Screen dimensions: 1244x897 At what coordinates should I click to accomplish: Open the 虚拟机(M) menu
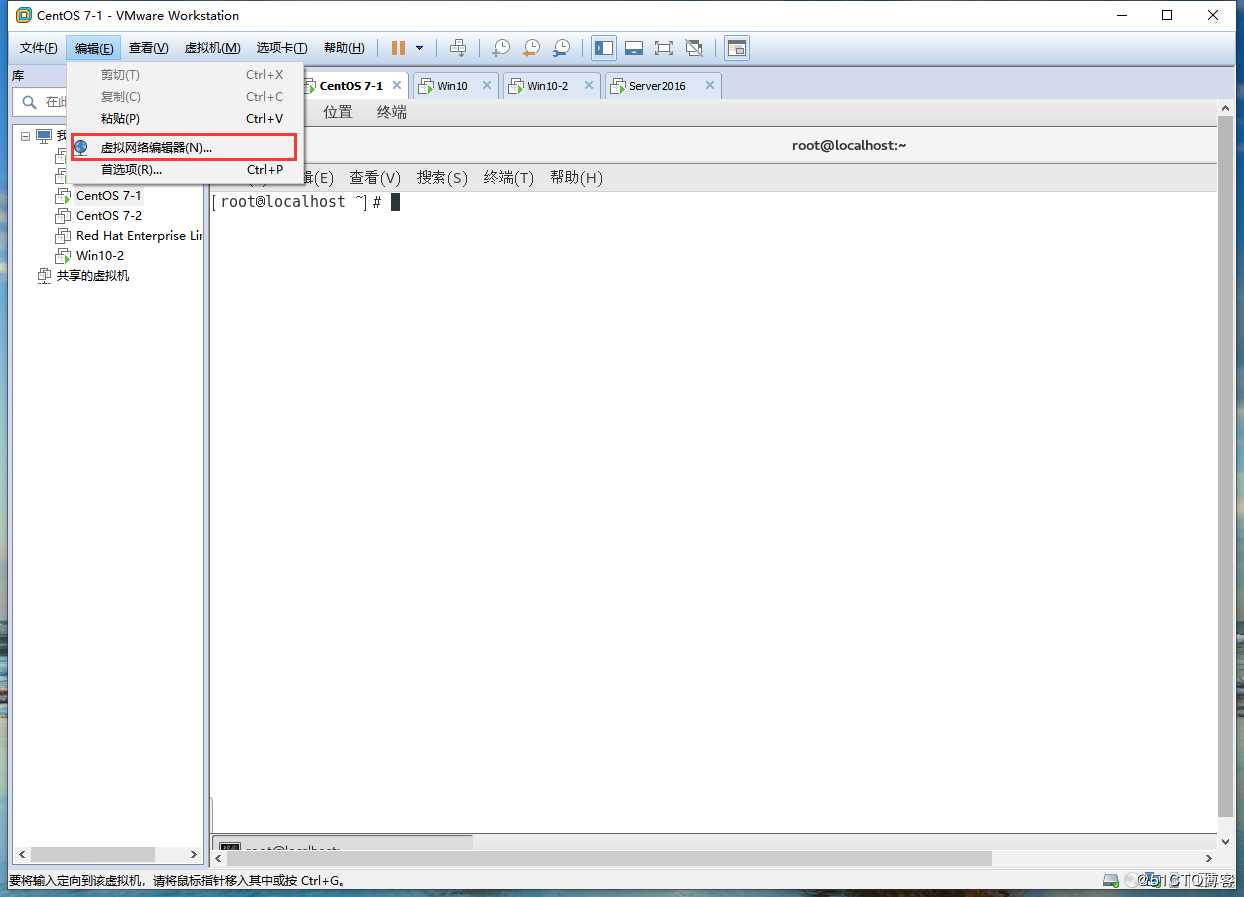[212, 48]
